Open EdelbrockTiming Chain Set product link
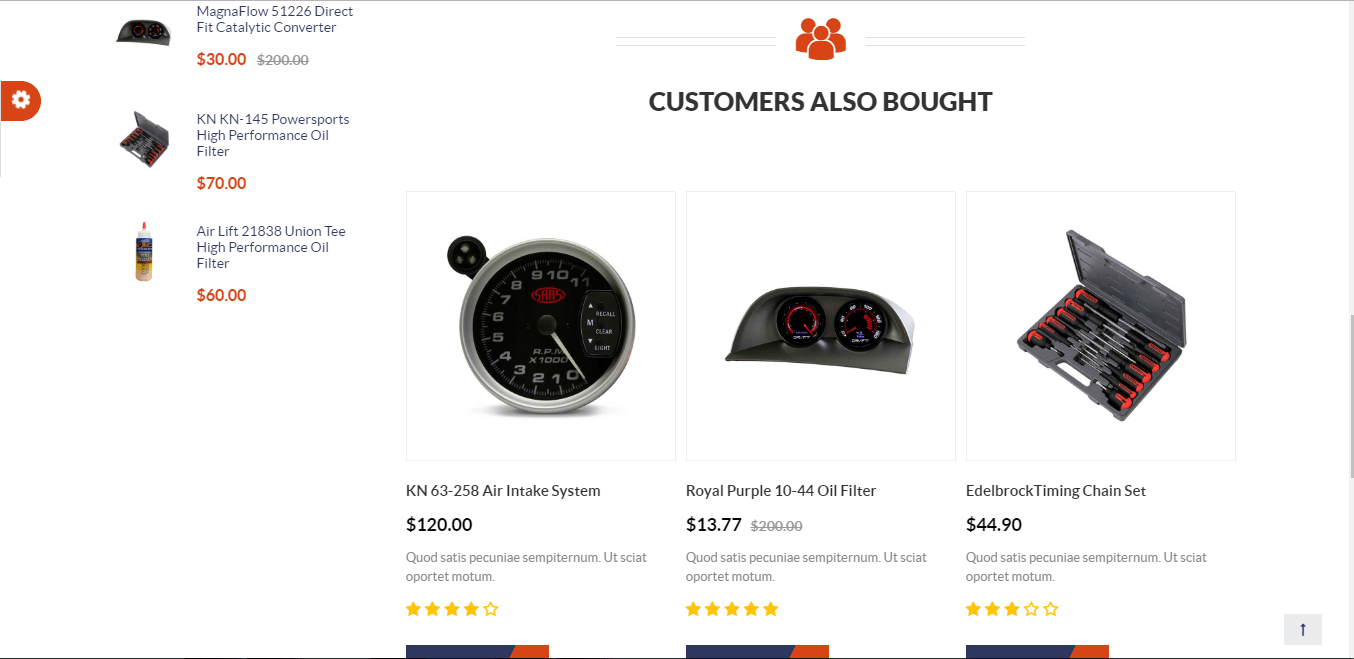 1056,491
